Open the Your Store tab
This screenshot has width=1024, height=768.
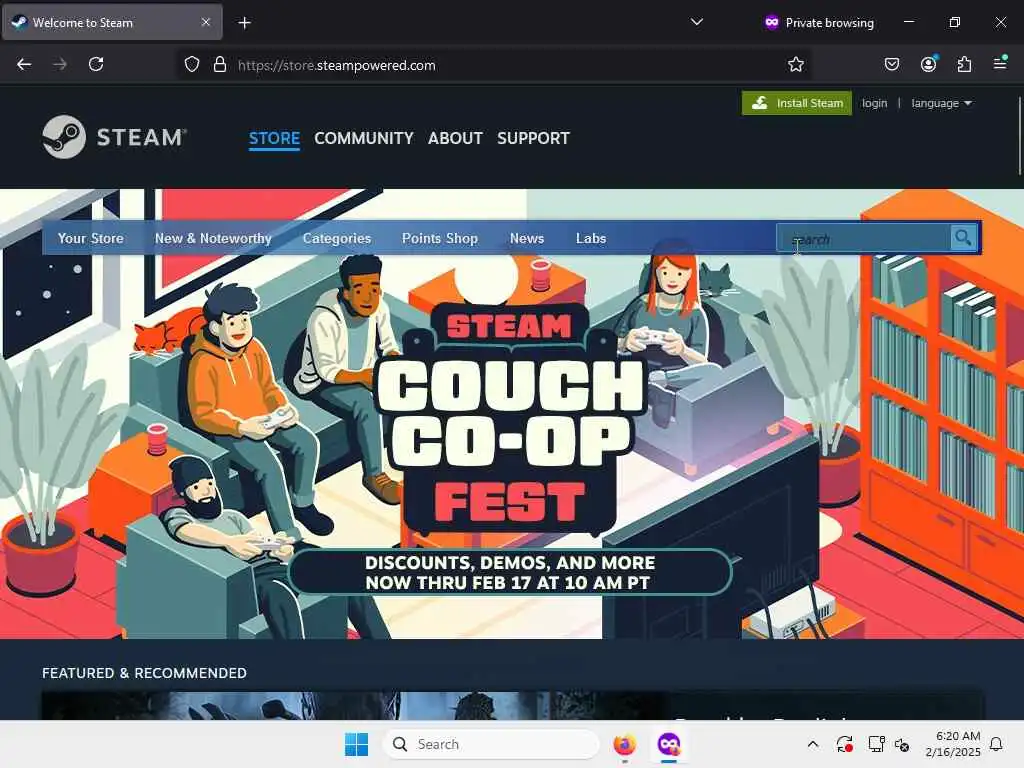[90, 238]
